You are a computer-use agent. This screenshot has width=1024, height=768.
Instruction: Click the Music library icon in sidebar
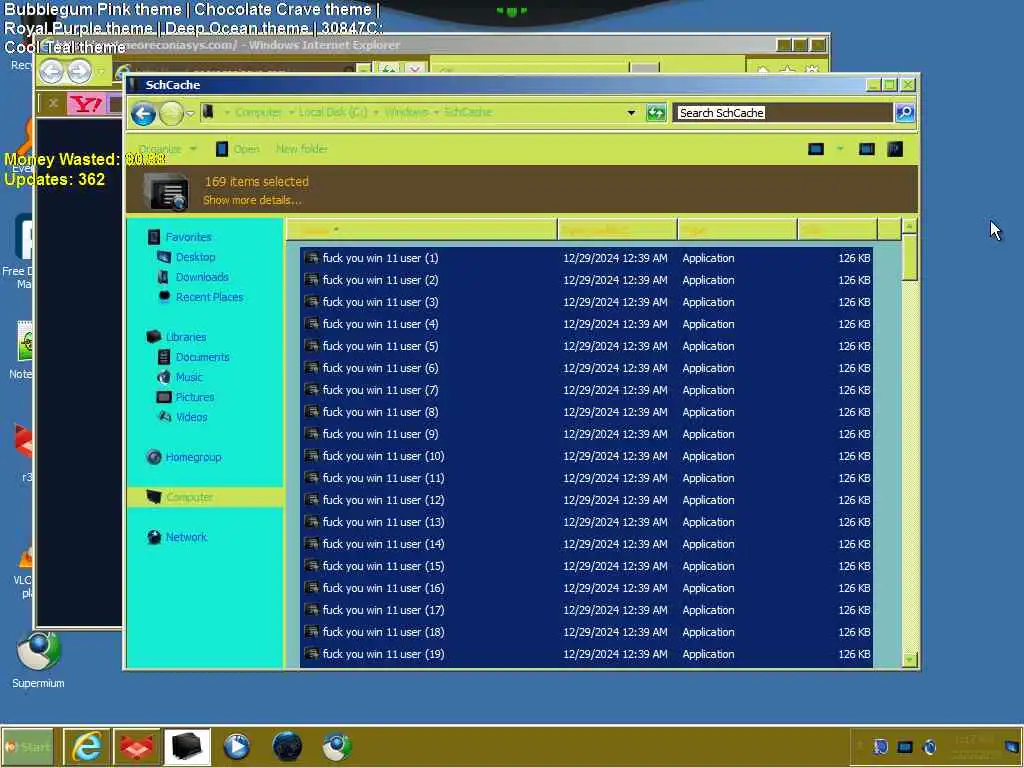pyautogui.click(x=164, y=377)
